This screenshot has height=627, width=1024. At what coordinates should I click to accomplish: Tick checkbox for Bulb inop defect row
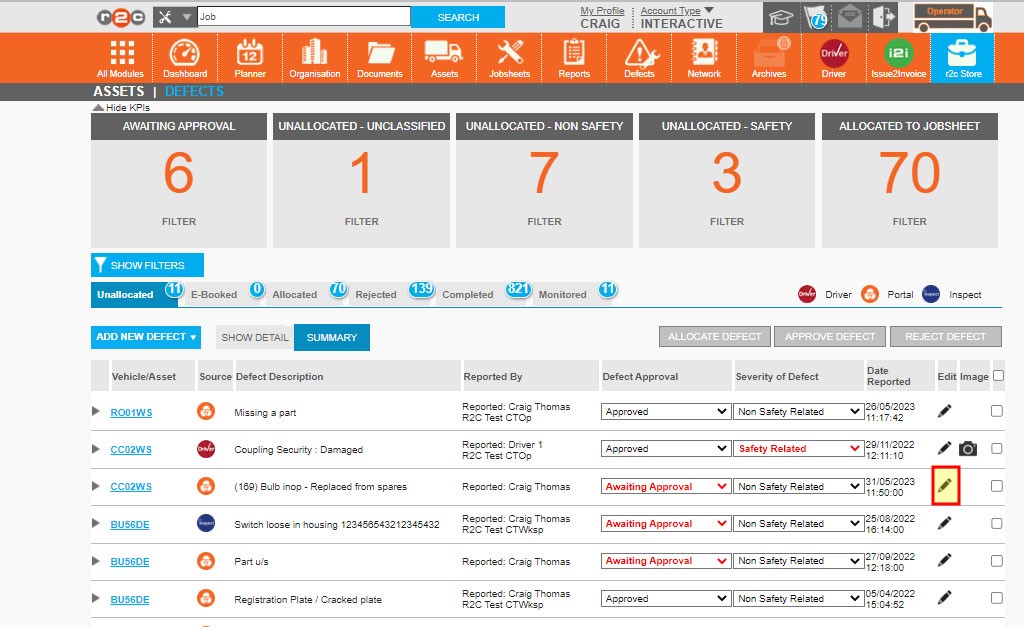click(997, 486)
